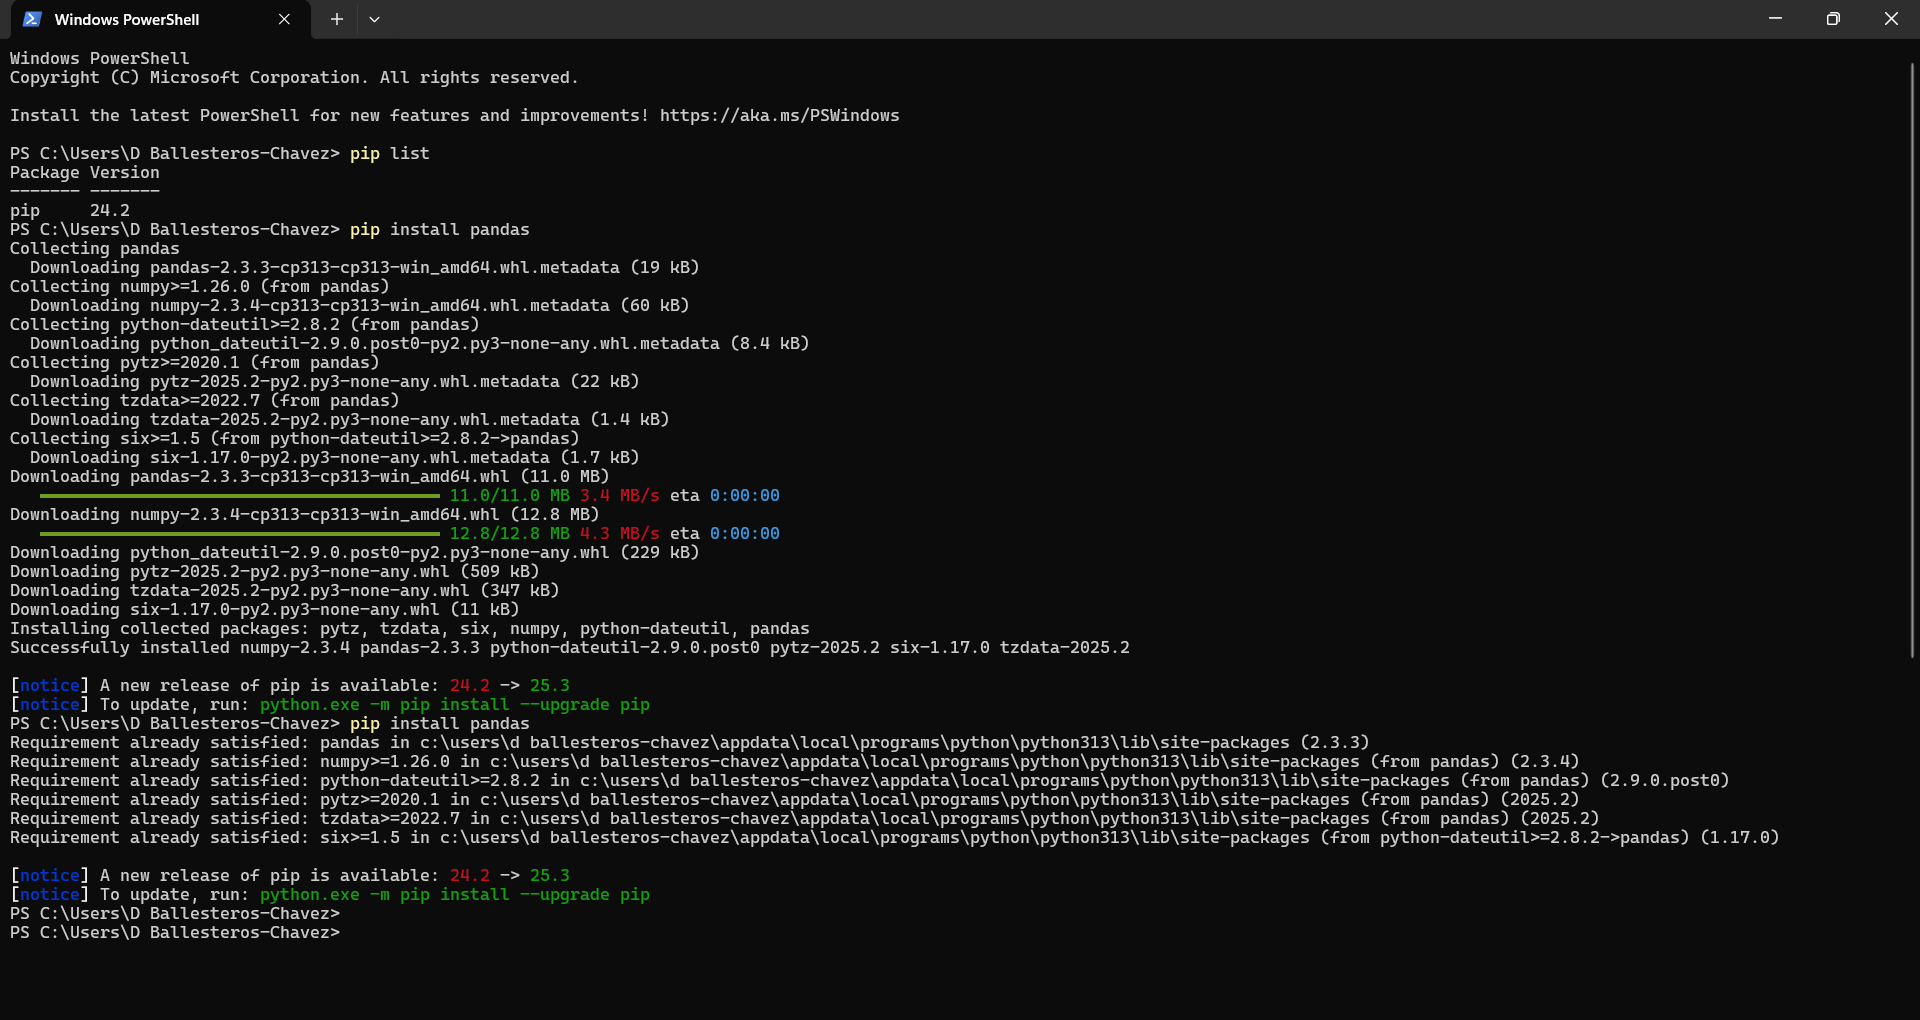Image resolution: width=1920 pixels, height=1020 pixels.
Task: Click the pandas download progress bar
Action: click(237, 495)
